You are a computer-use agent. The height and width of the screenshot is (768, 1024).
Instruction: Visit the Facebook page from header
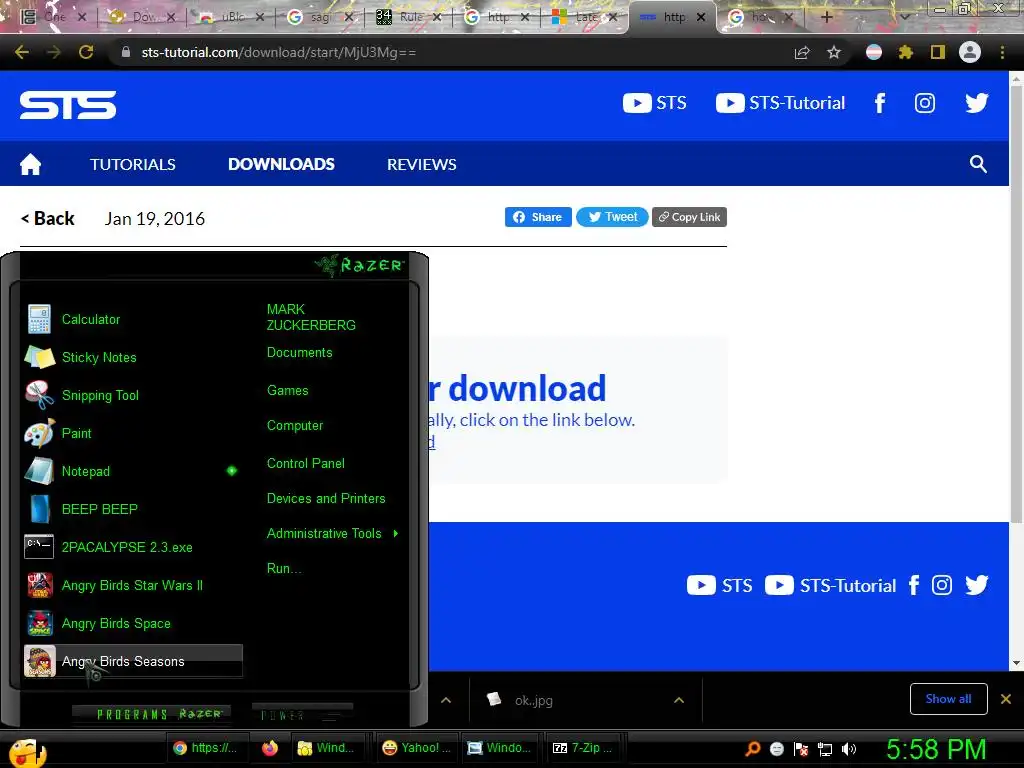coord(880,103)
